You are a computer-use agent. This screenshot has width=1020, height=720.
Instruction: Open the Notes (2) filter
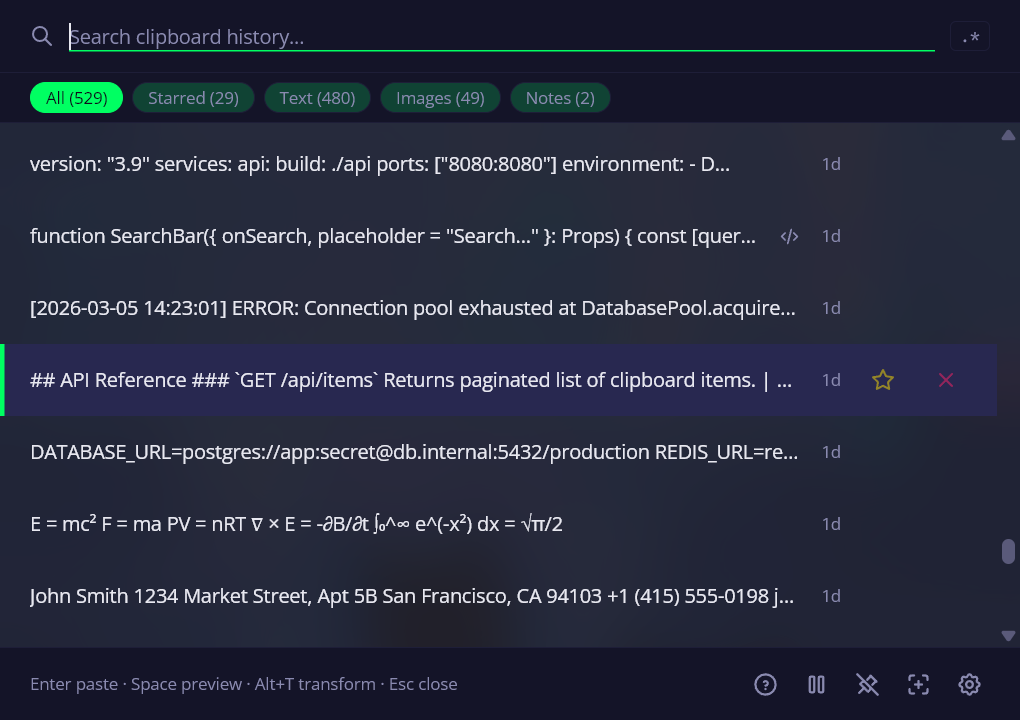(x=560, y=98)
